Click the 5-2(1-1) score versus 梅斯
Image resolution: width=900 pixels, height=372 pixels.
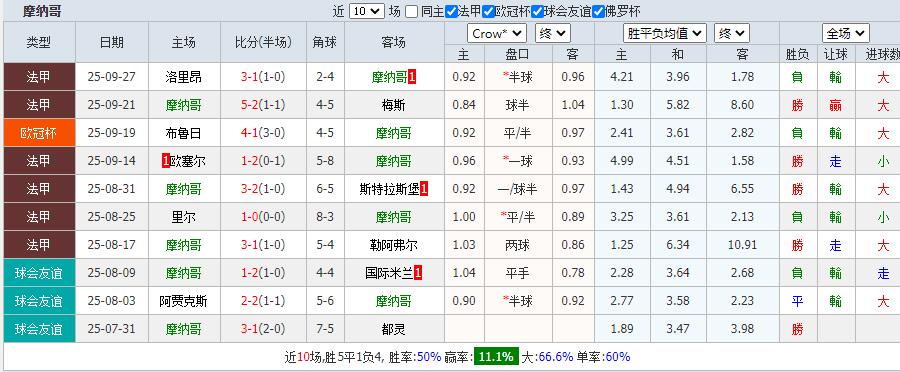point(263,105)
